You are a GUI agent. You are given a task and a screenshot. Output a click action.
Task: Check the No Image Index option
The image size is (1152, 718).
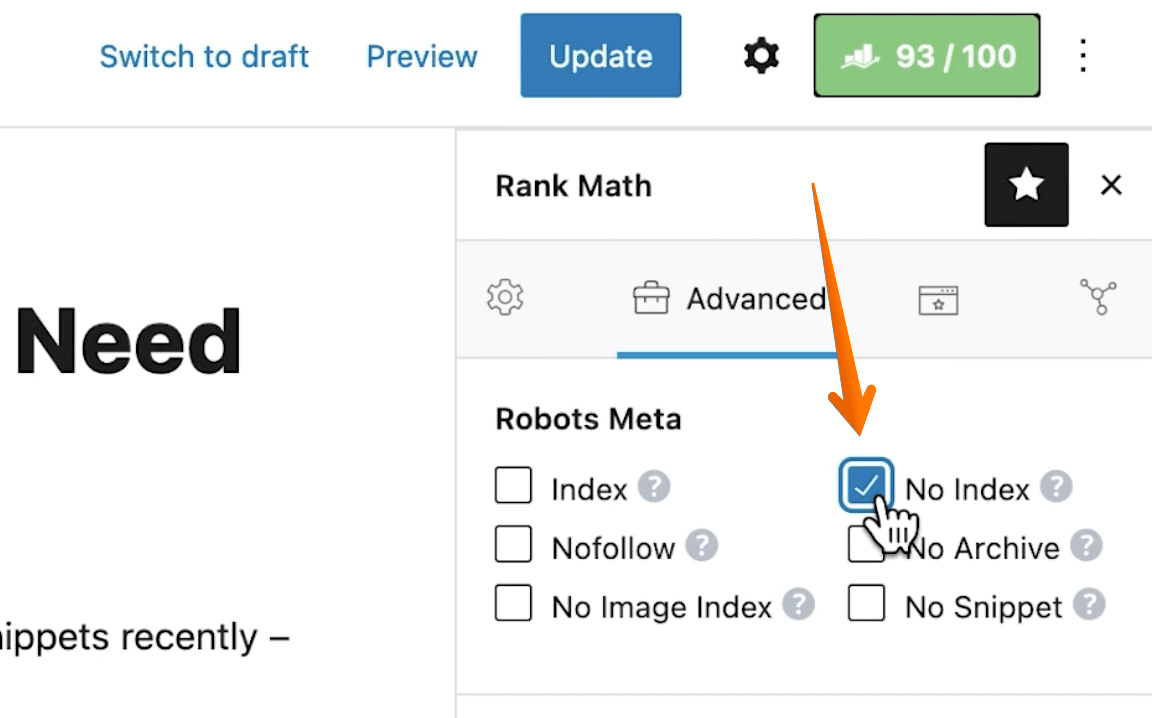point(513,606)
